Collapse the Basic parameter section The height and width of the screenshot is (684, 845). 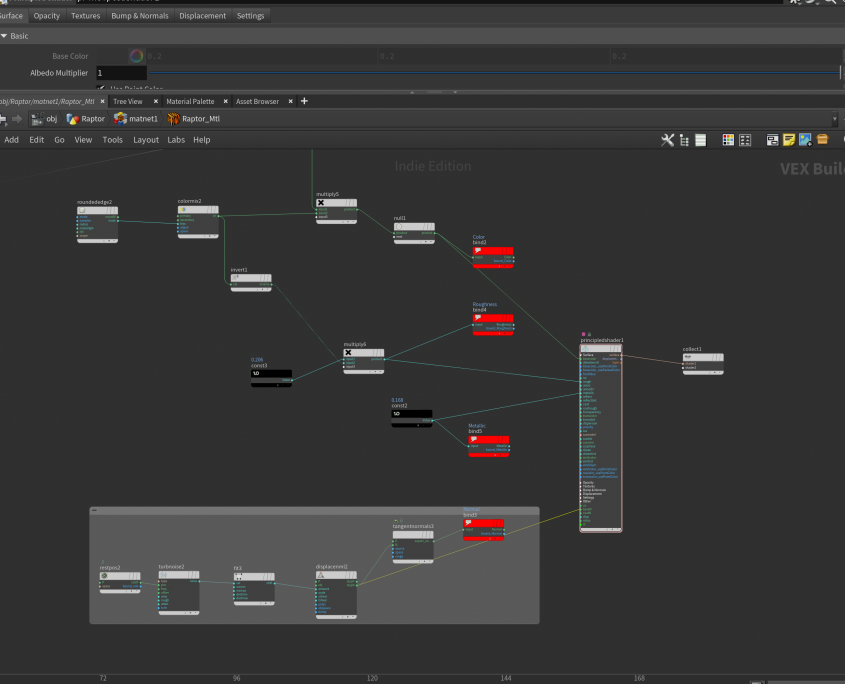pyautogui.click(x=4, y=36)
